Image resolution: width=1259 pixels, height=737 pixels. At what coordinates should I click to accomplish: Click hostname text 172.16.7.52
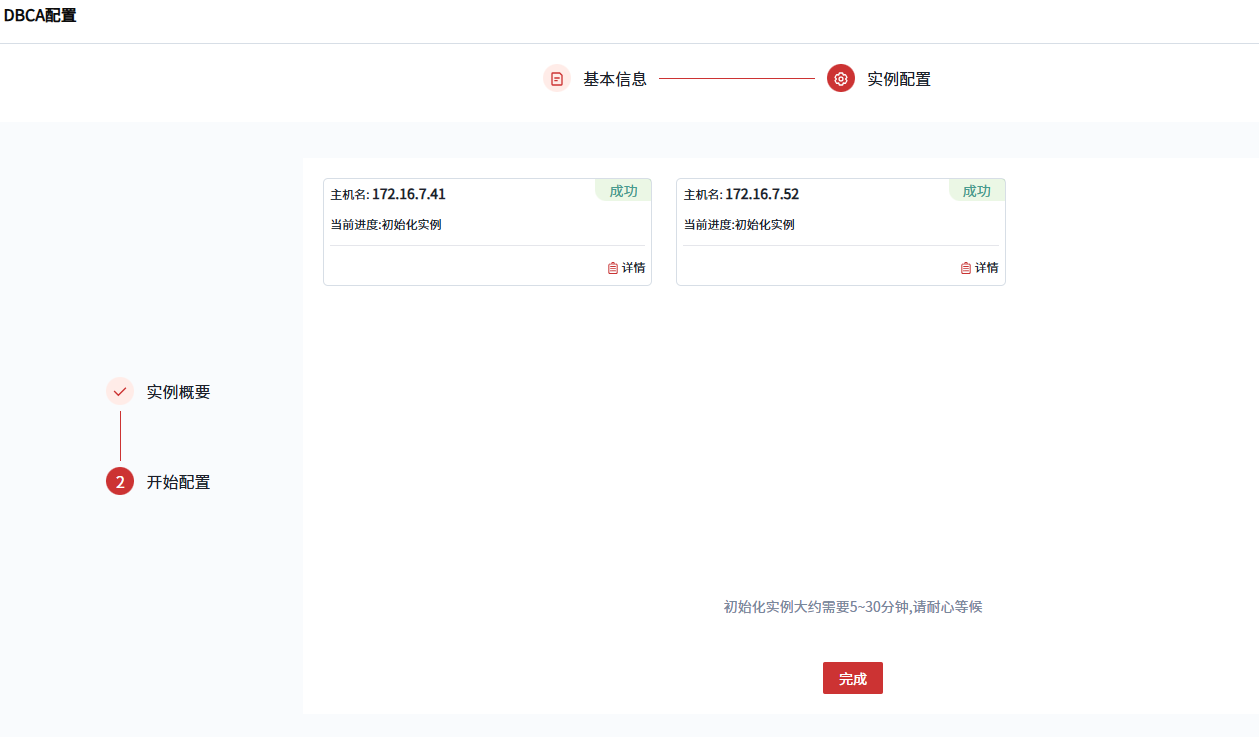pyautogui.click(x=761, y=194)
